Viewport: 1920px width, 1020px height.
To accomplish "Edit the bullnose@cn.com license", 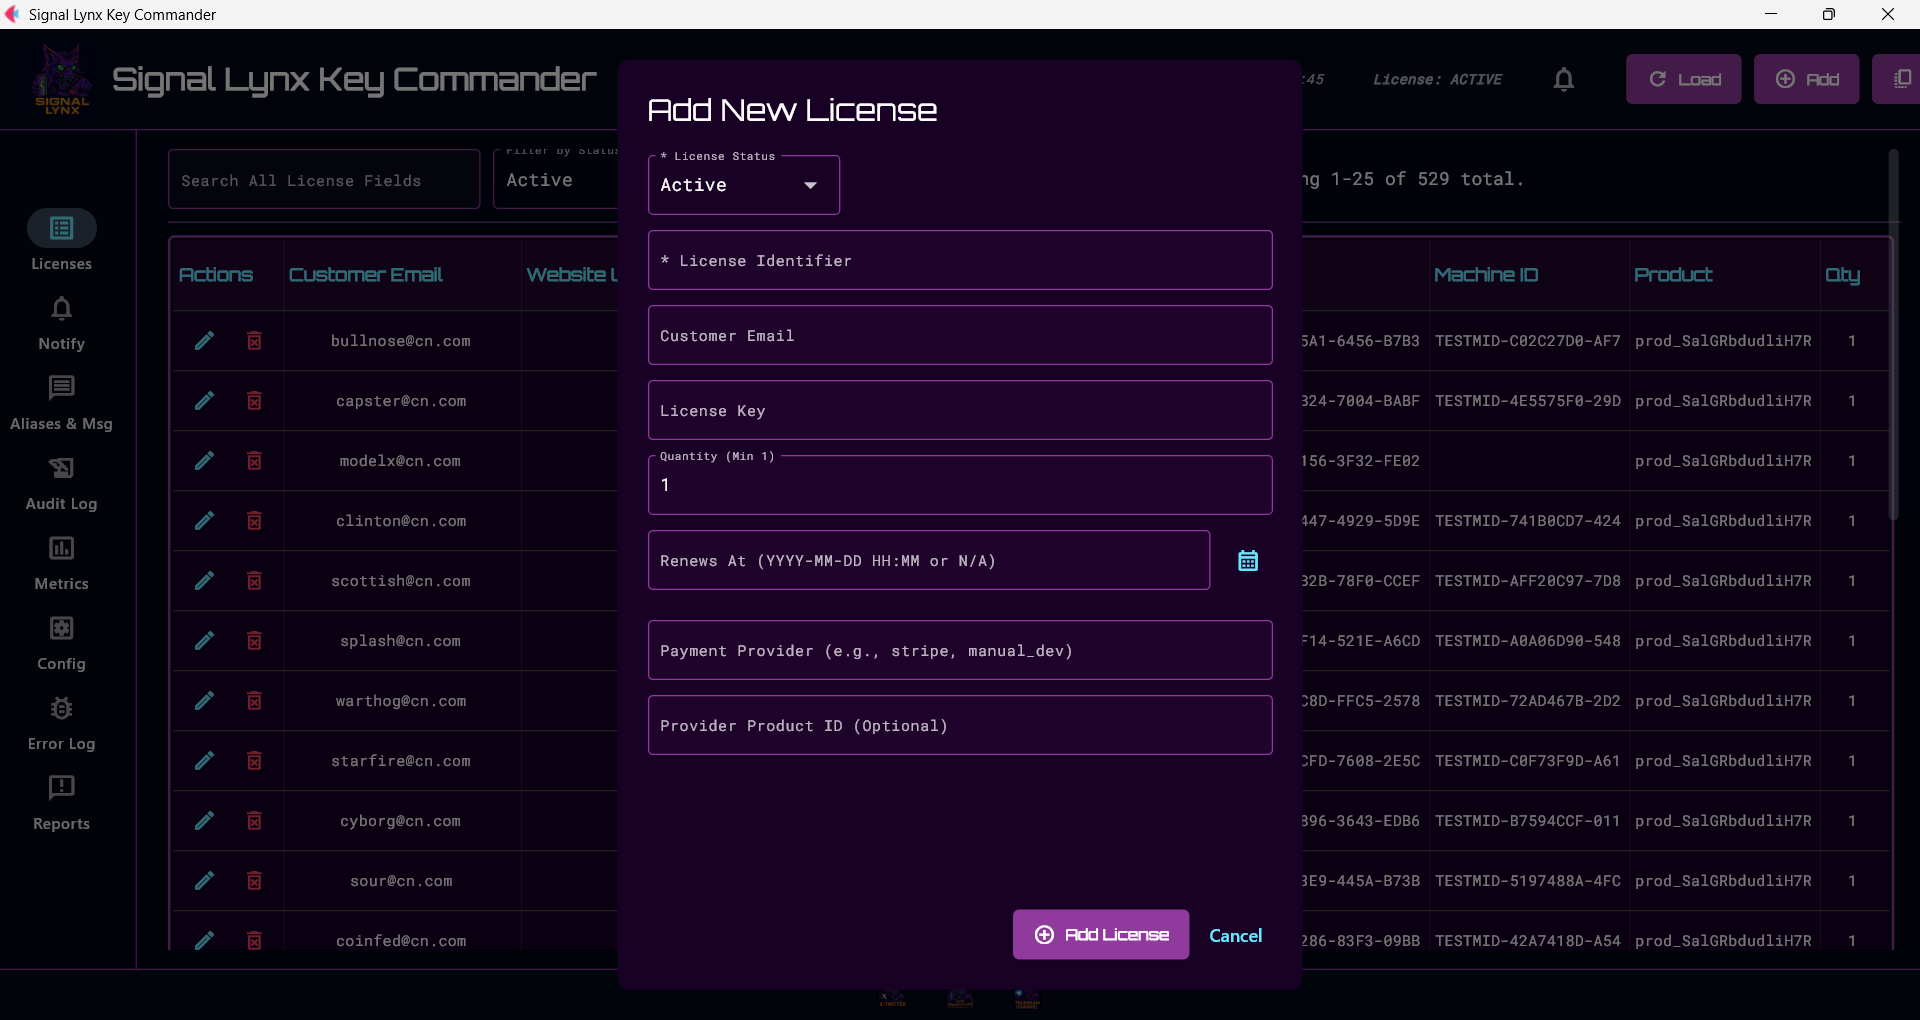I will point(204,341).
